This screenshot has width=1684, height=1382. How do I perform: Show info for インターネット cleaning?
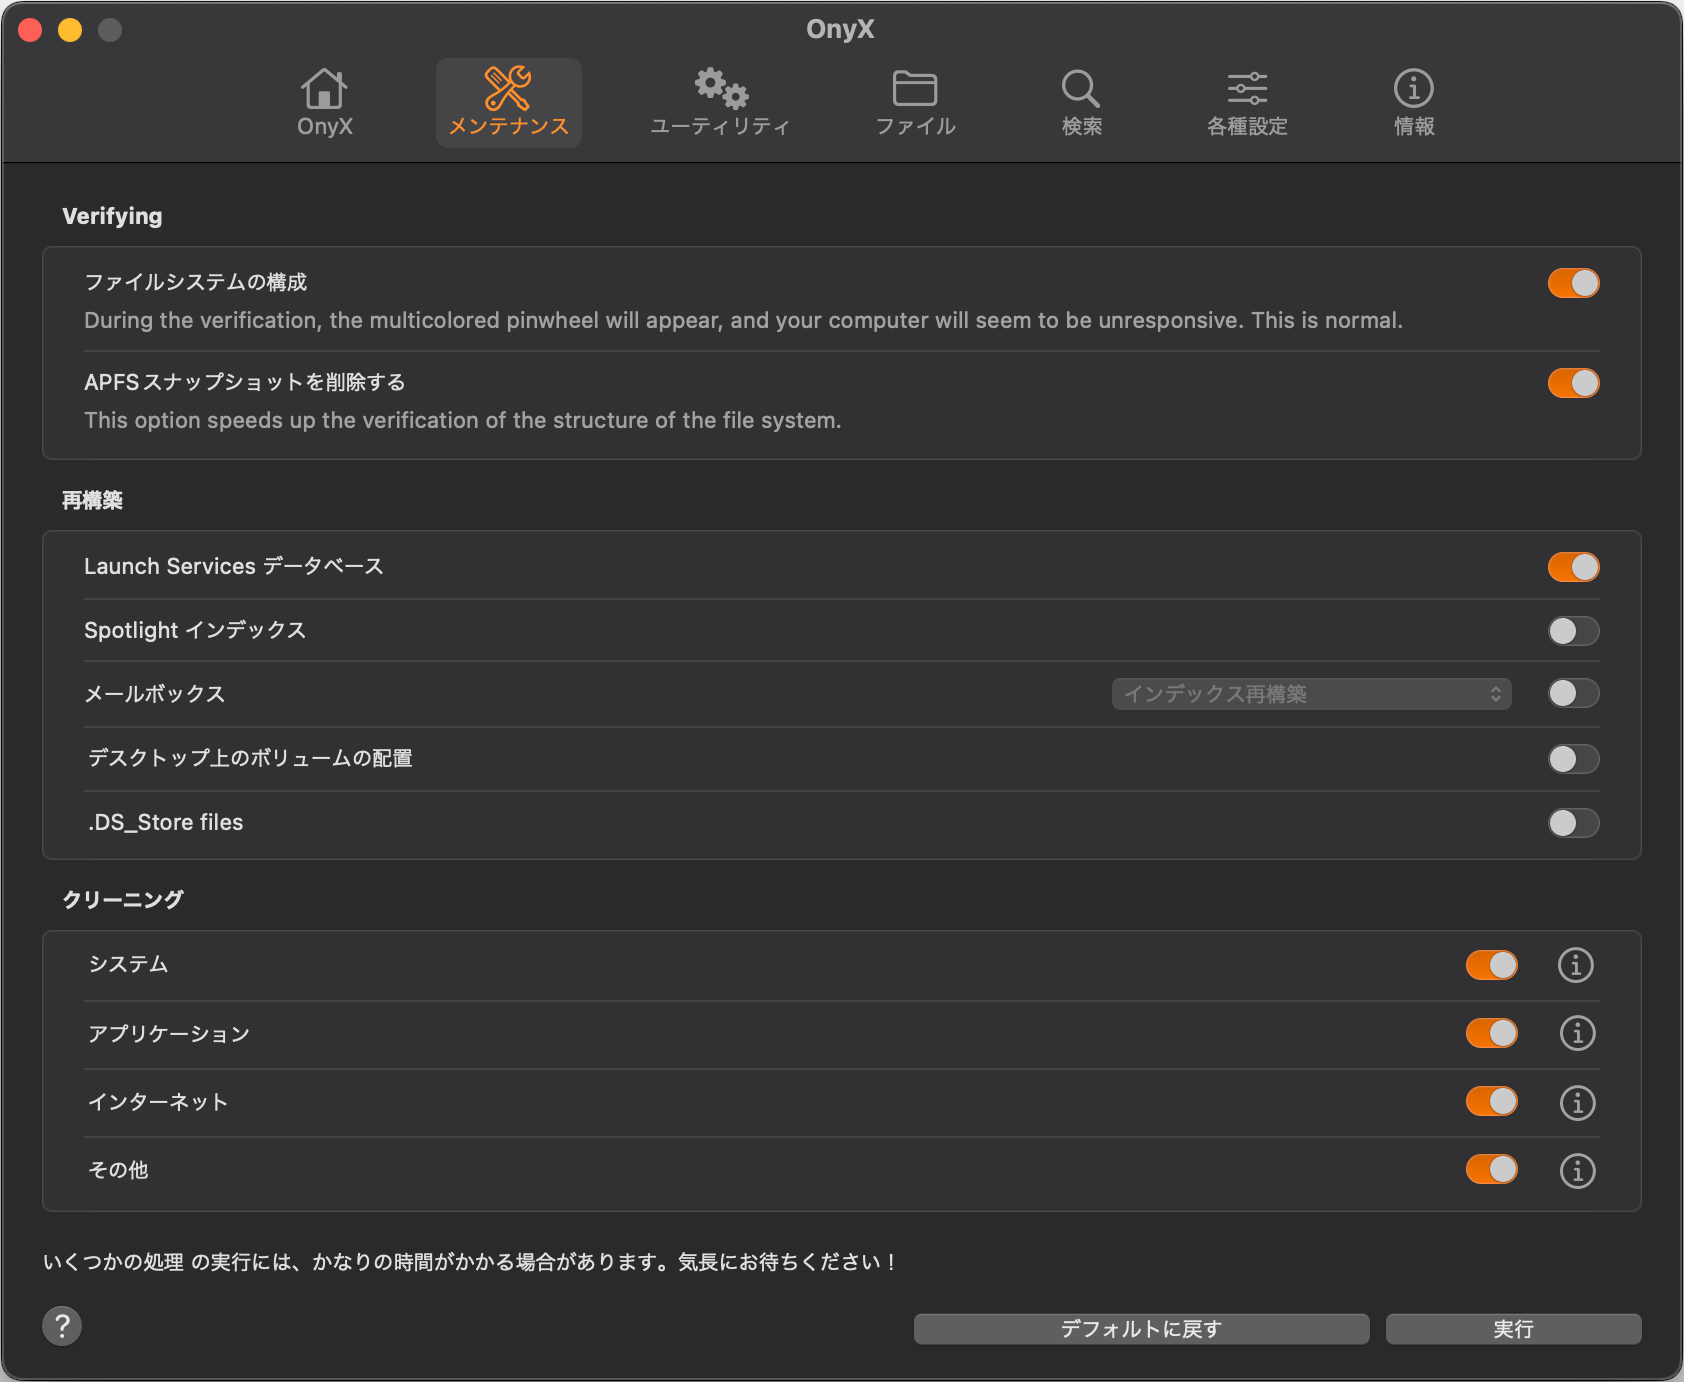click(x=1578, y=1103)
